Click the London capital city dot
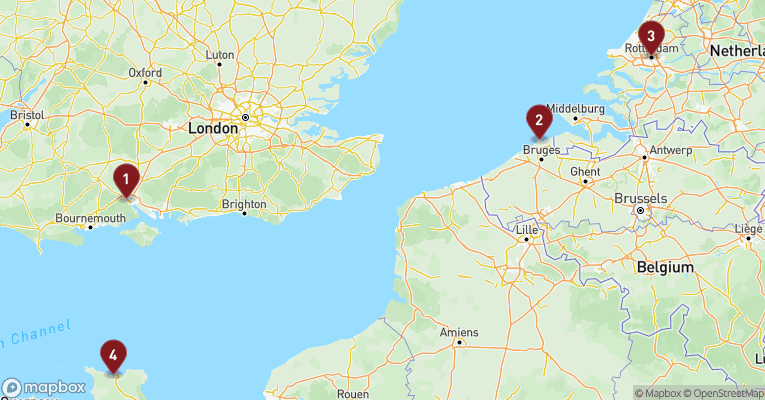Screen dimensions: 765x400 tap(245, 118)
